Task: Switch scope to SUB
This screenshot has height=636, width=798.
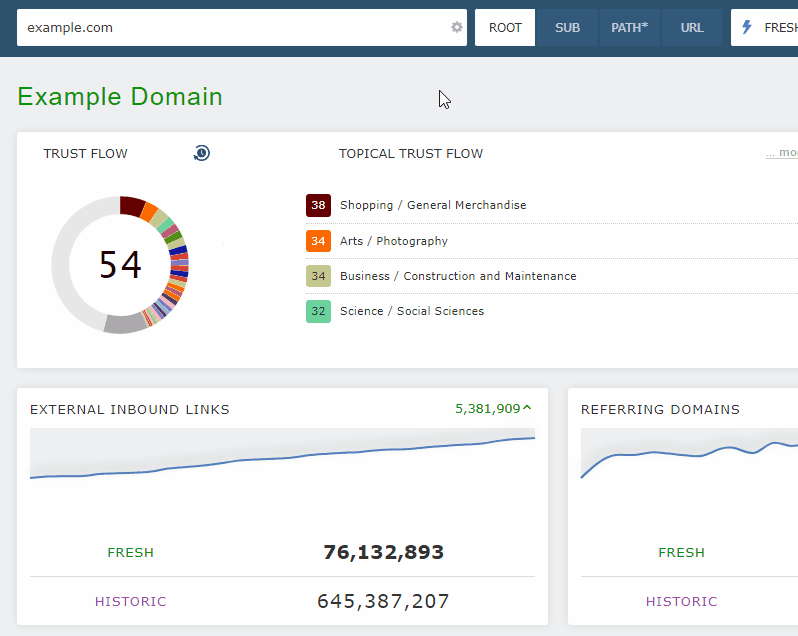Action: [567, 28]
